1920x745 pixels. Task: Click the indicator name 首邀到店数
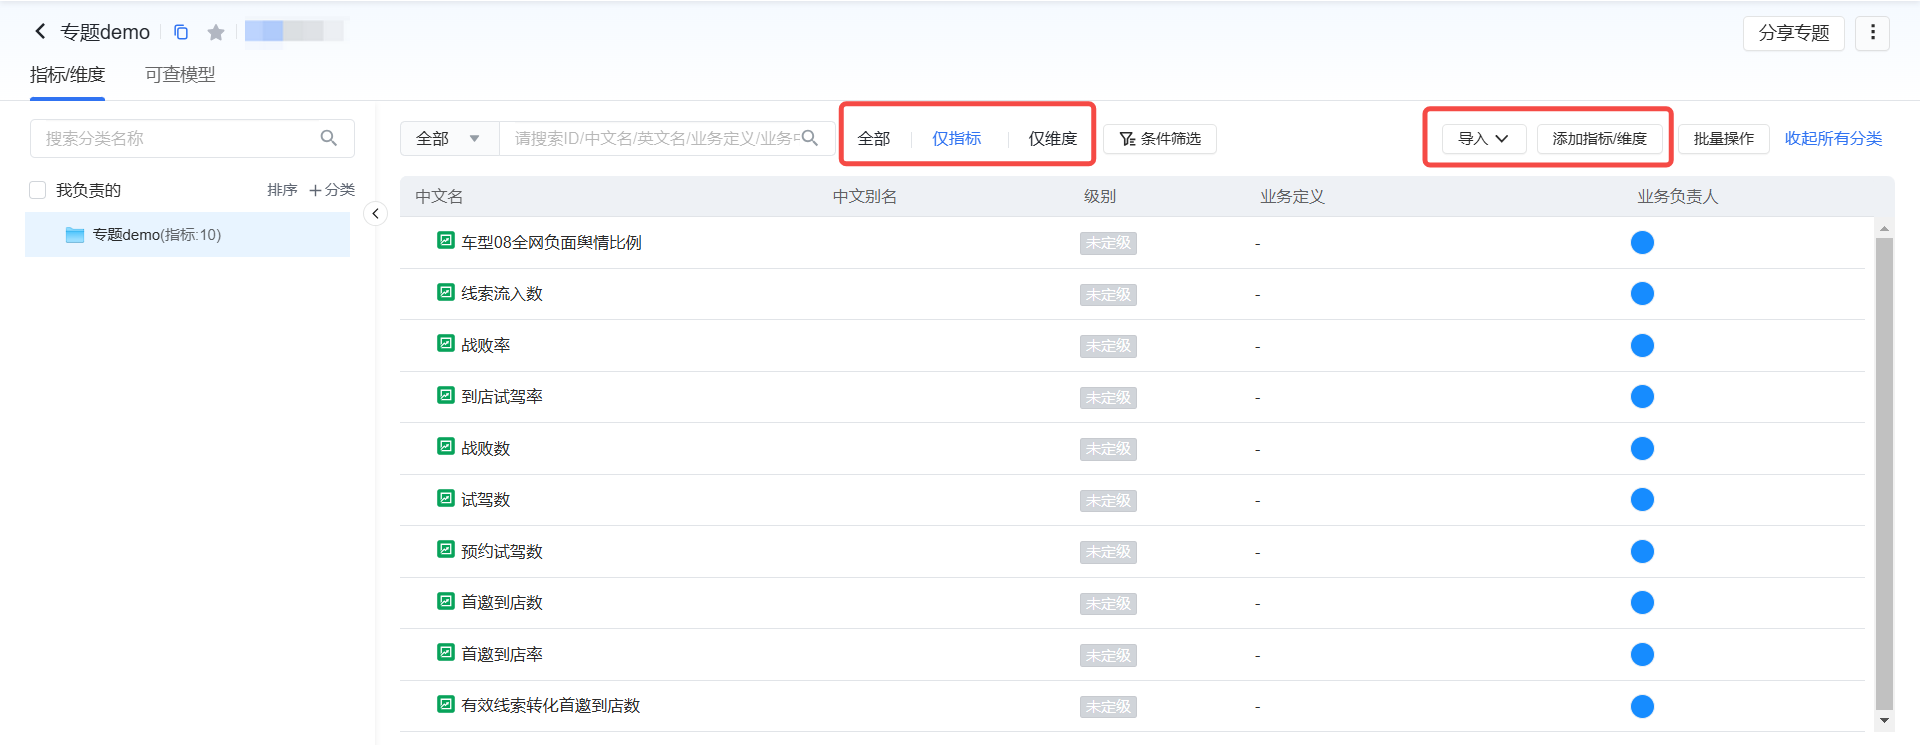502,602
